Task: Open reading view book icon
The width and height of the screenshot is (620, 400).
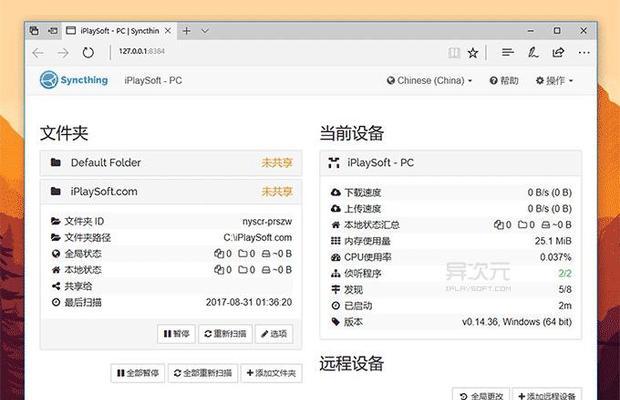Action: 454,53
